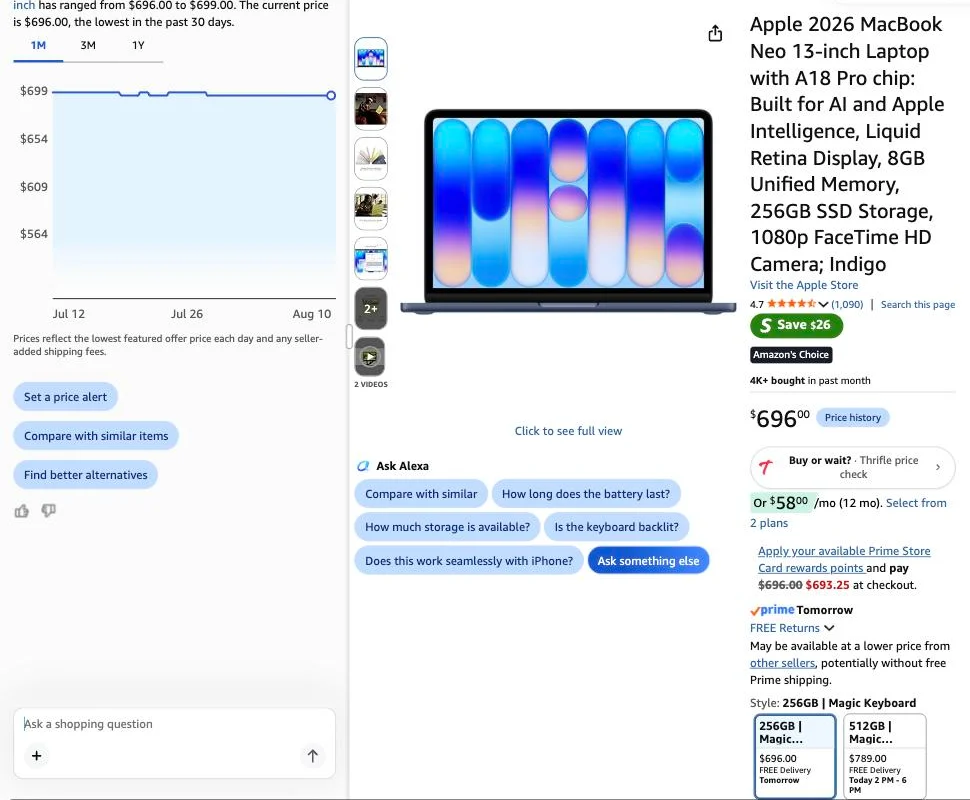Click the Ask Alexa logo icon
Image resolution: width=970 pixels, height=800 pixels.
[363, 466]
